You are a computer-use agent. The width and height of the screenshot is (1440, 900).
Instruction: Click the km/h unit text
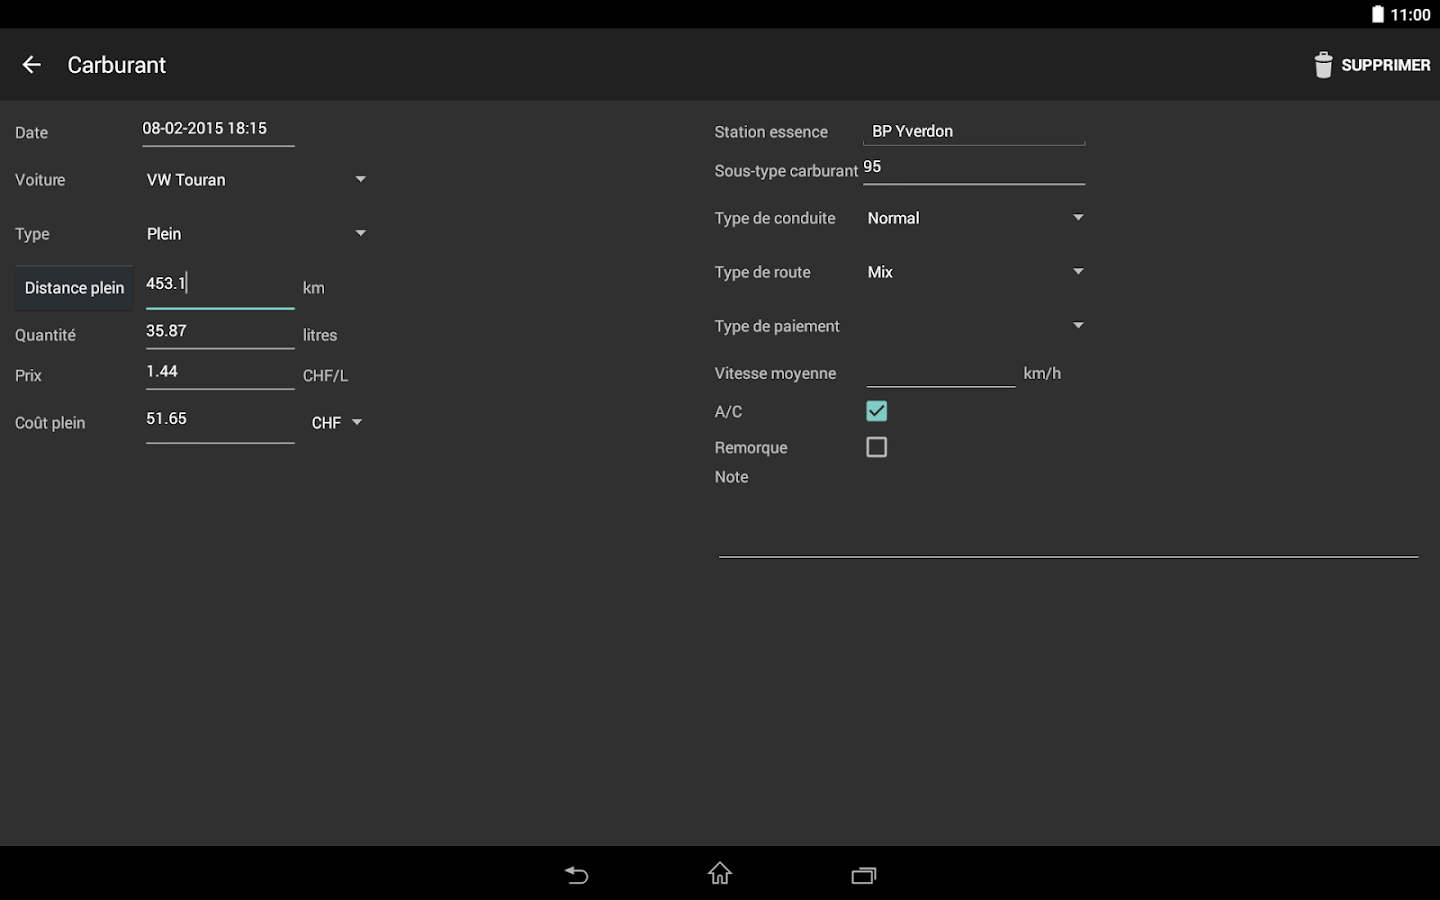coord(1042,373)
